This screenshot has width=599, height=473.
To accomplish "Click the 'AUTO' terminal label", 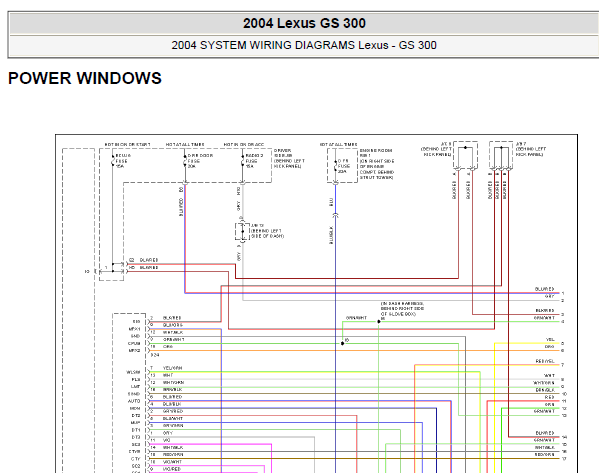I will [x=134, y=401].
